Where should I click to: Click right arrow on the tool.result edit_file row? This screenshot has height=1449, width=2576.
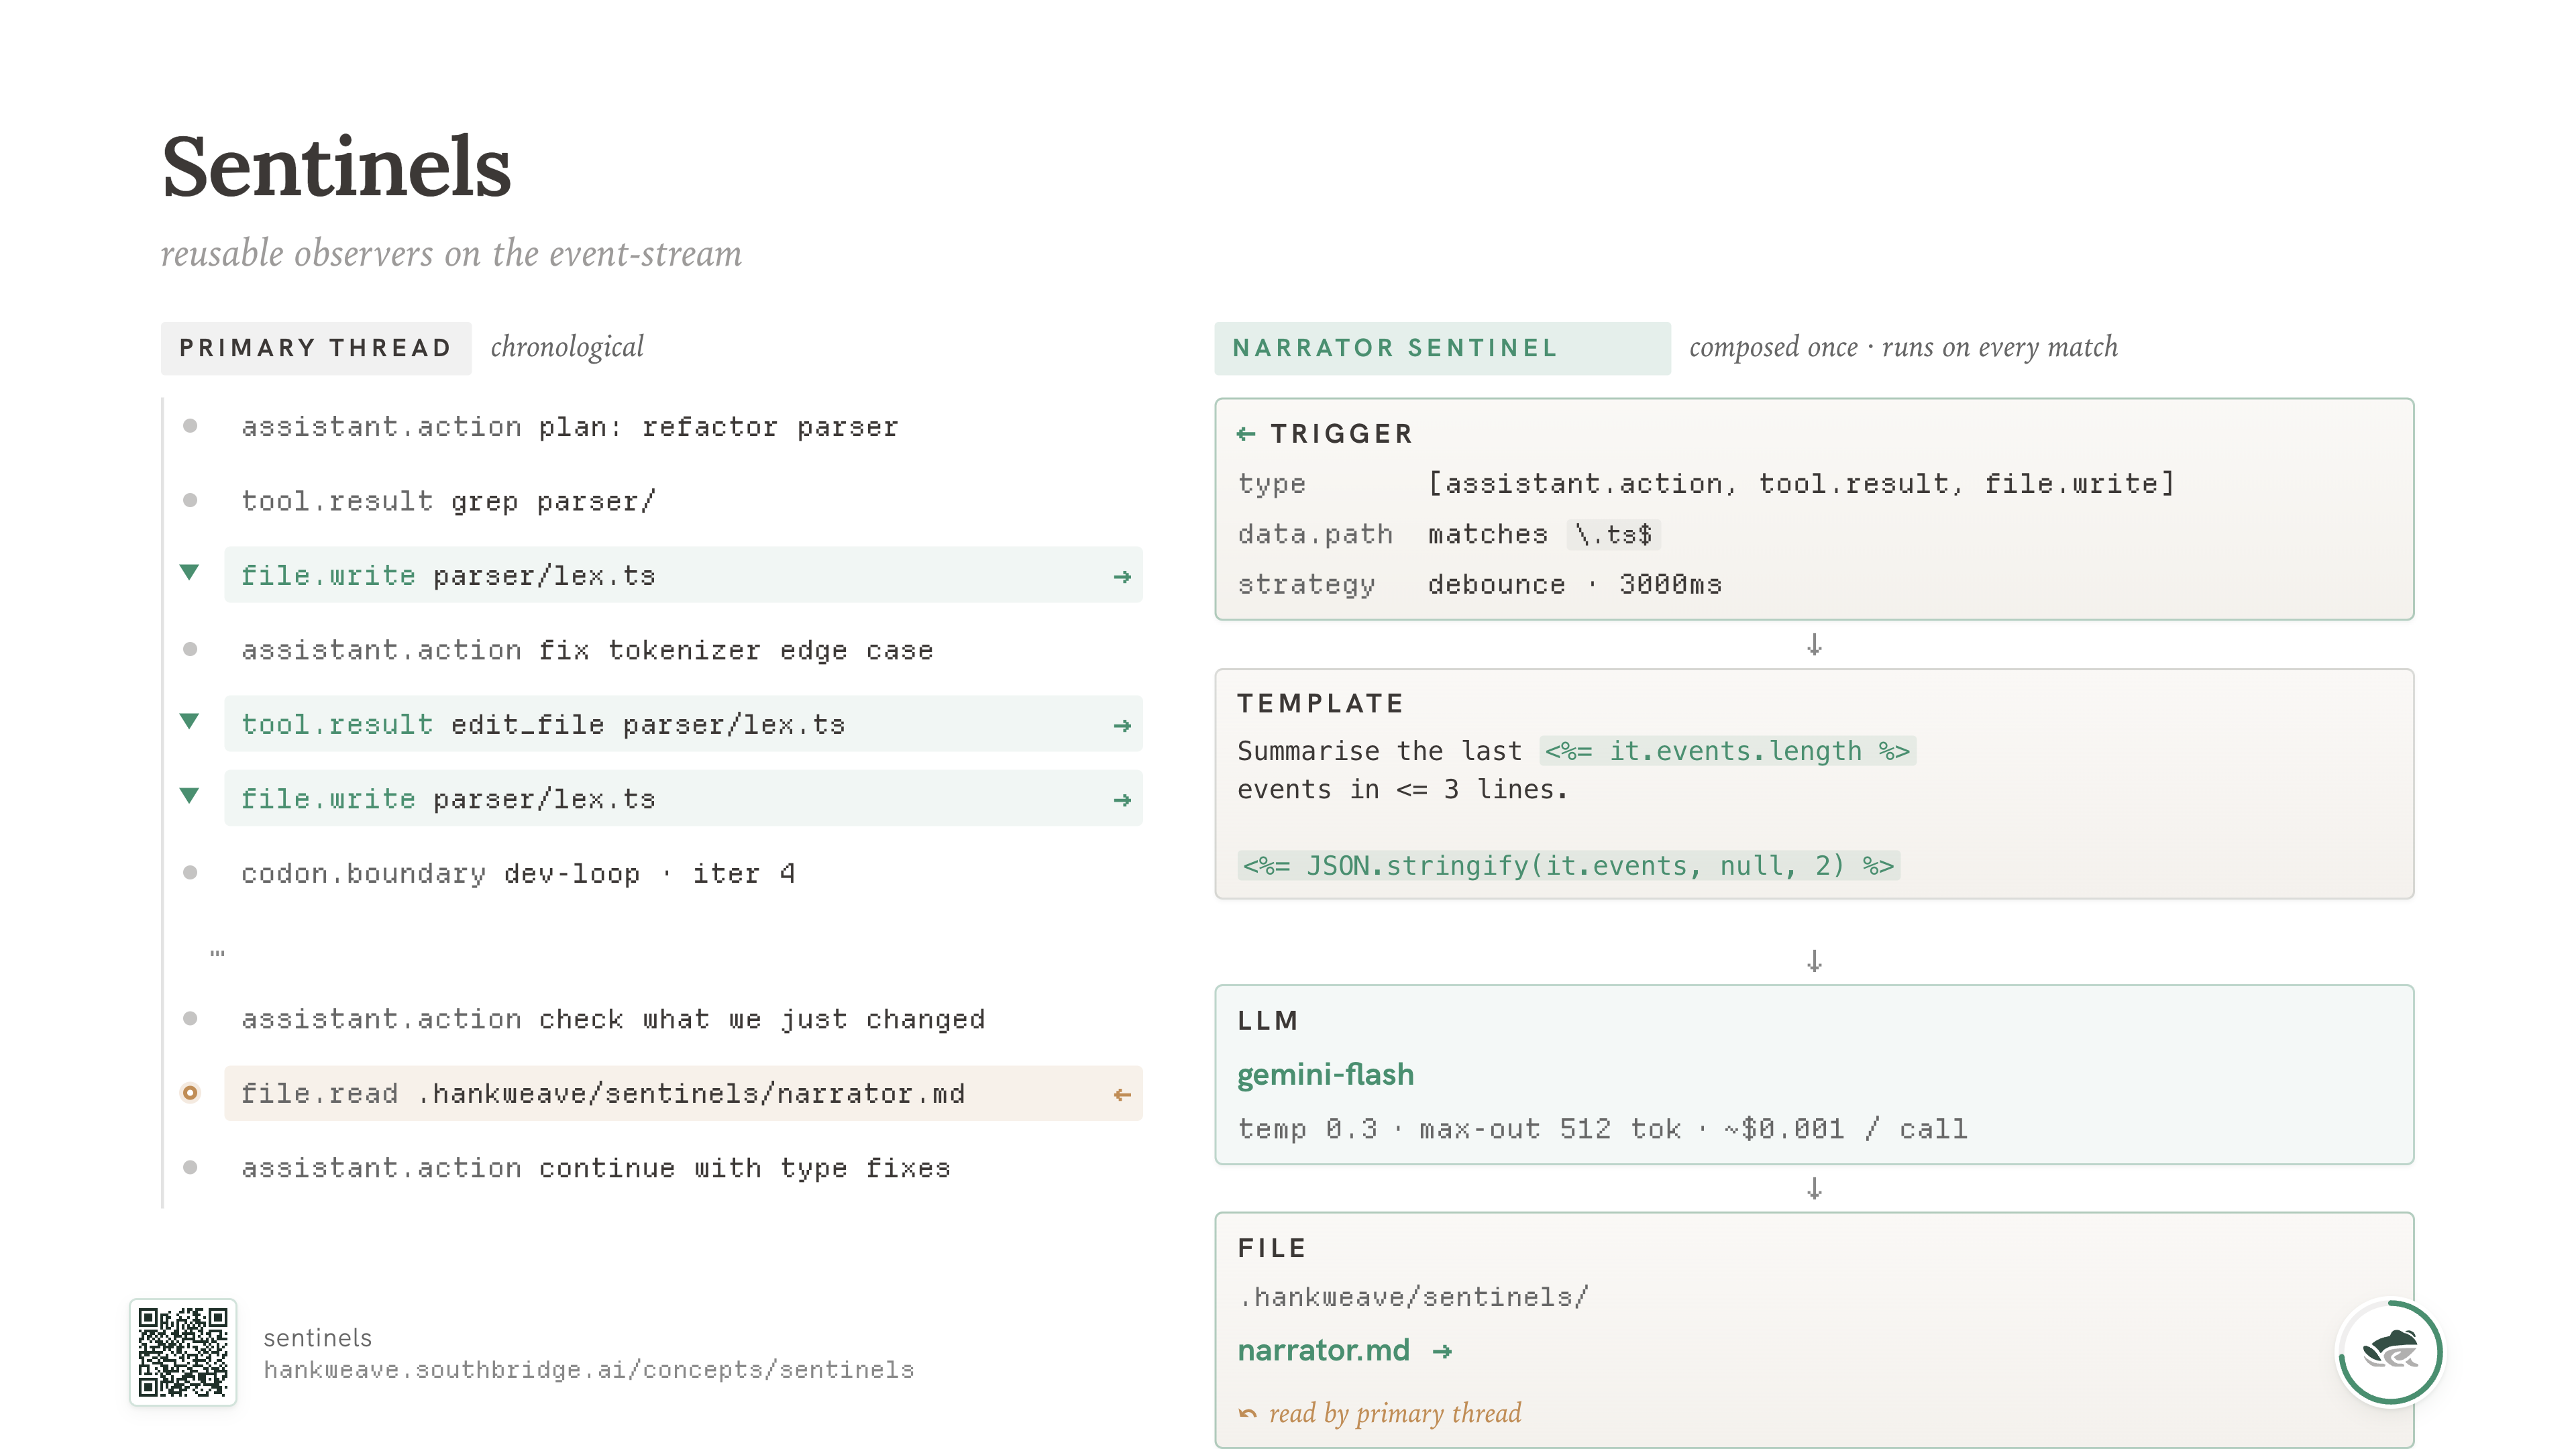click(1122, 726)
